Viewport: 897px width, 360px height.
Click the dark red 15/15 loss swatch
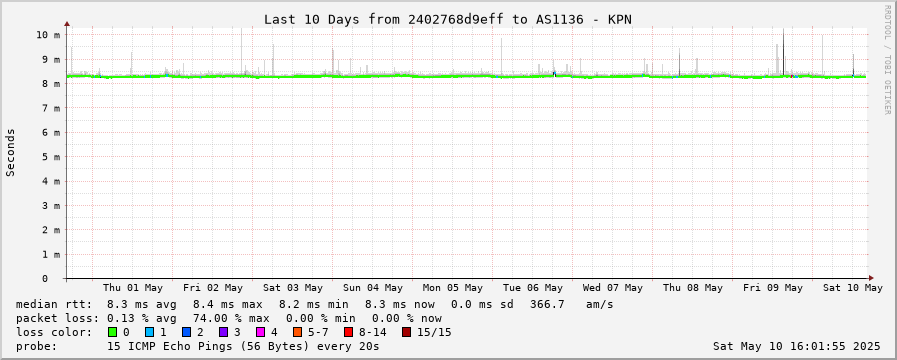406,332
